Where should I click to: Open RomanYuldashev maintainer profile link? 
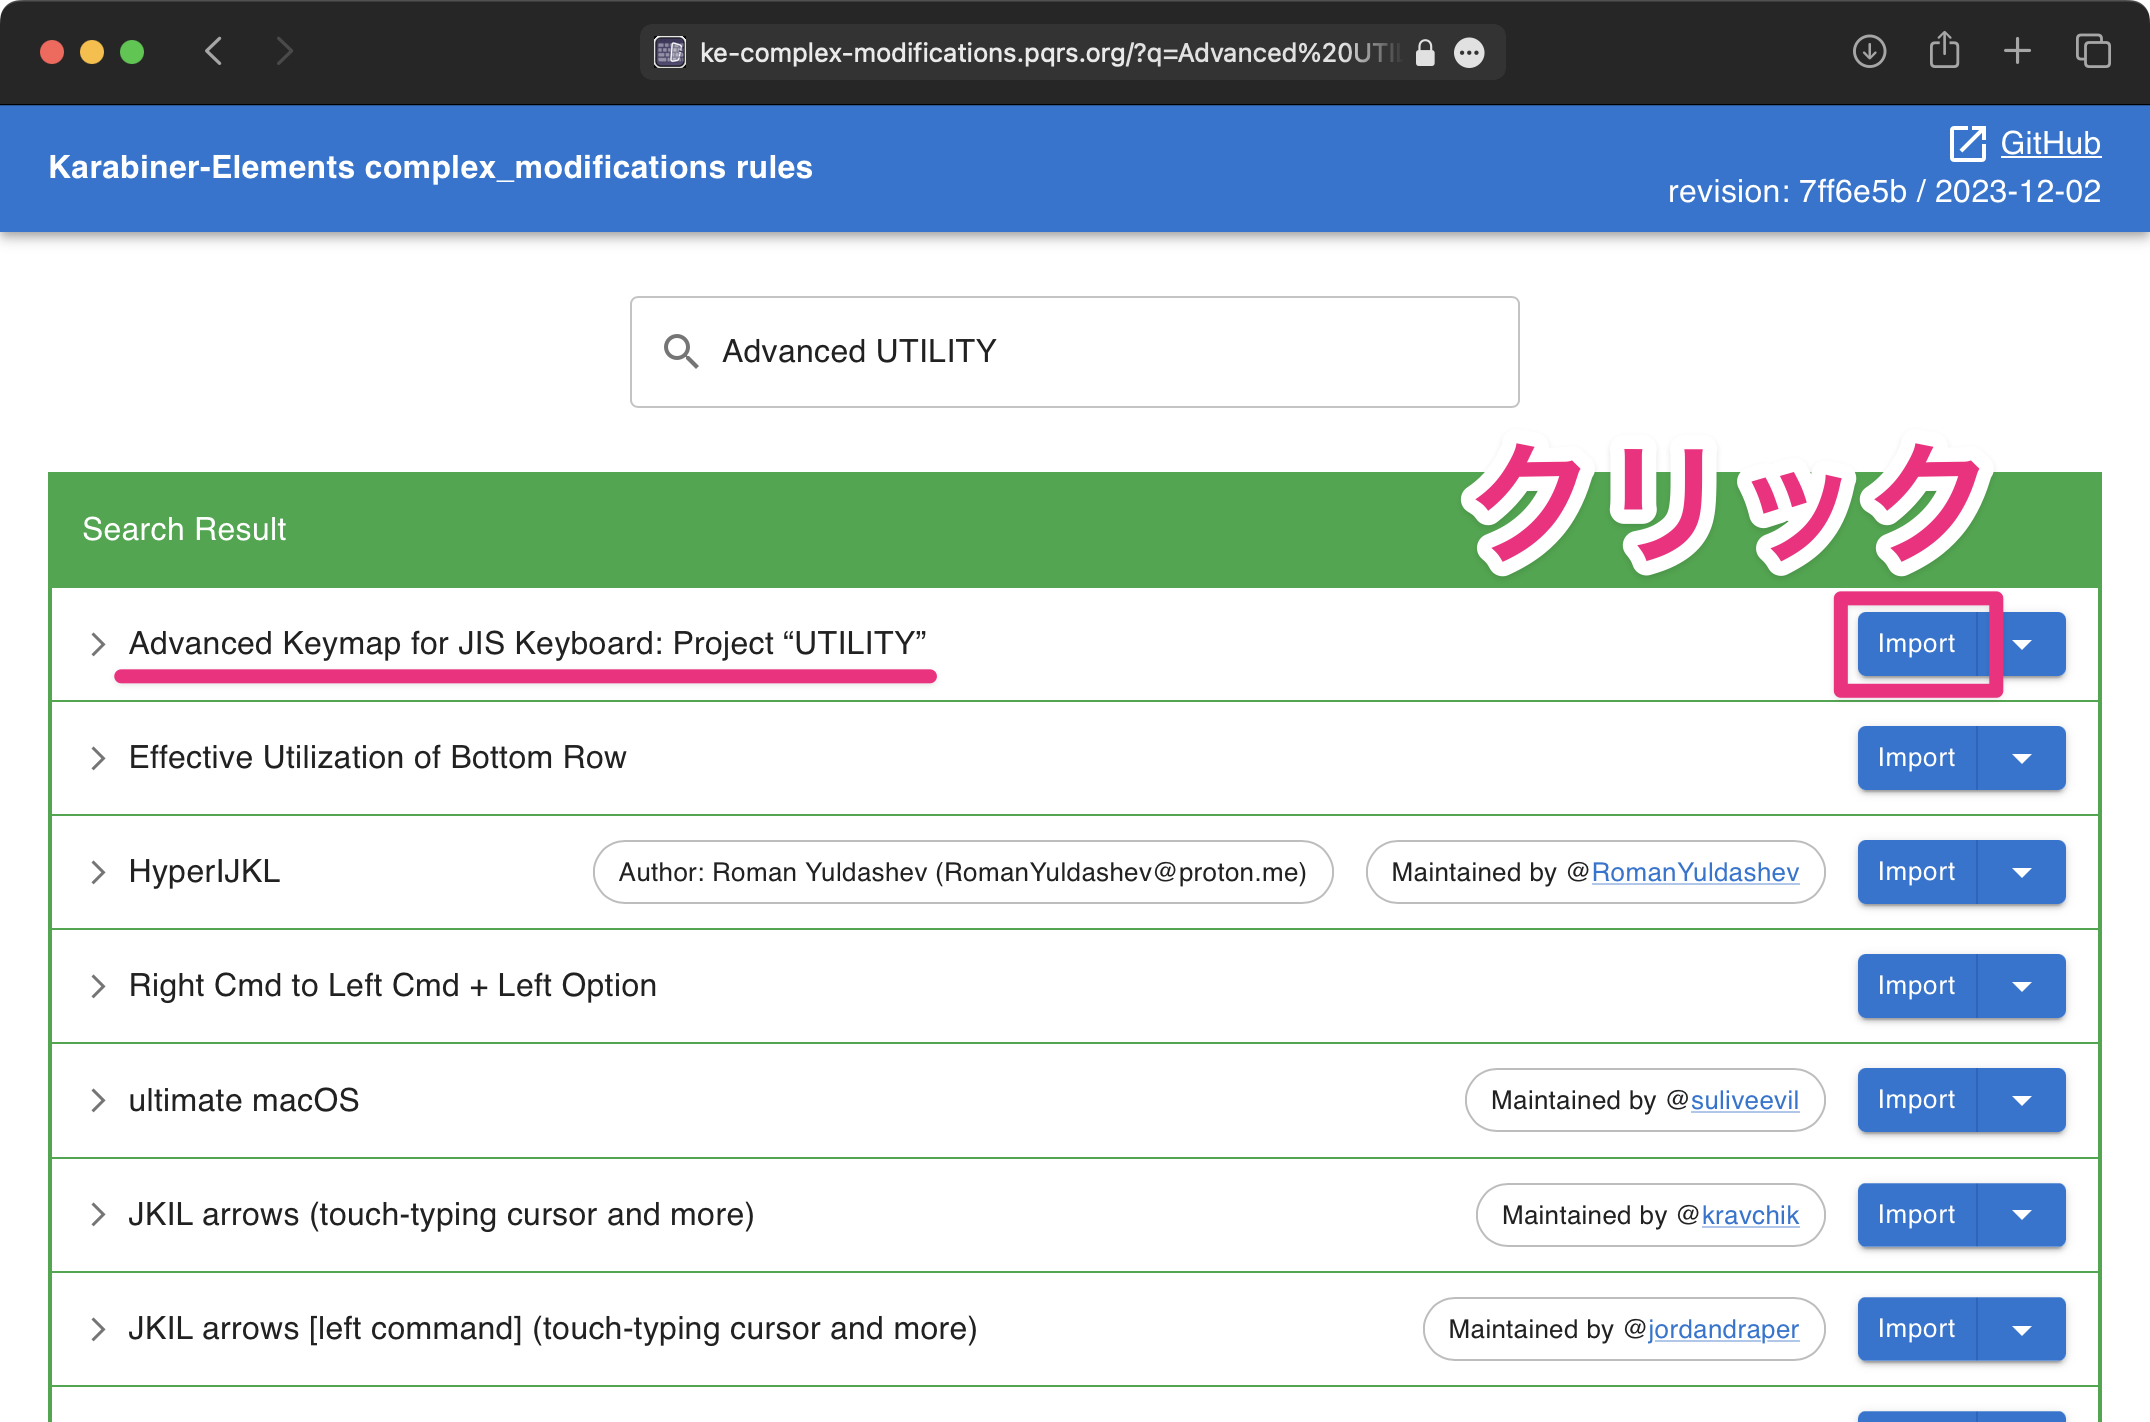pyautogui.click(x=1694, y=872)
